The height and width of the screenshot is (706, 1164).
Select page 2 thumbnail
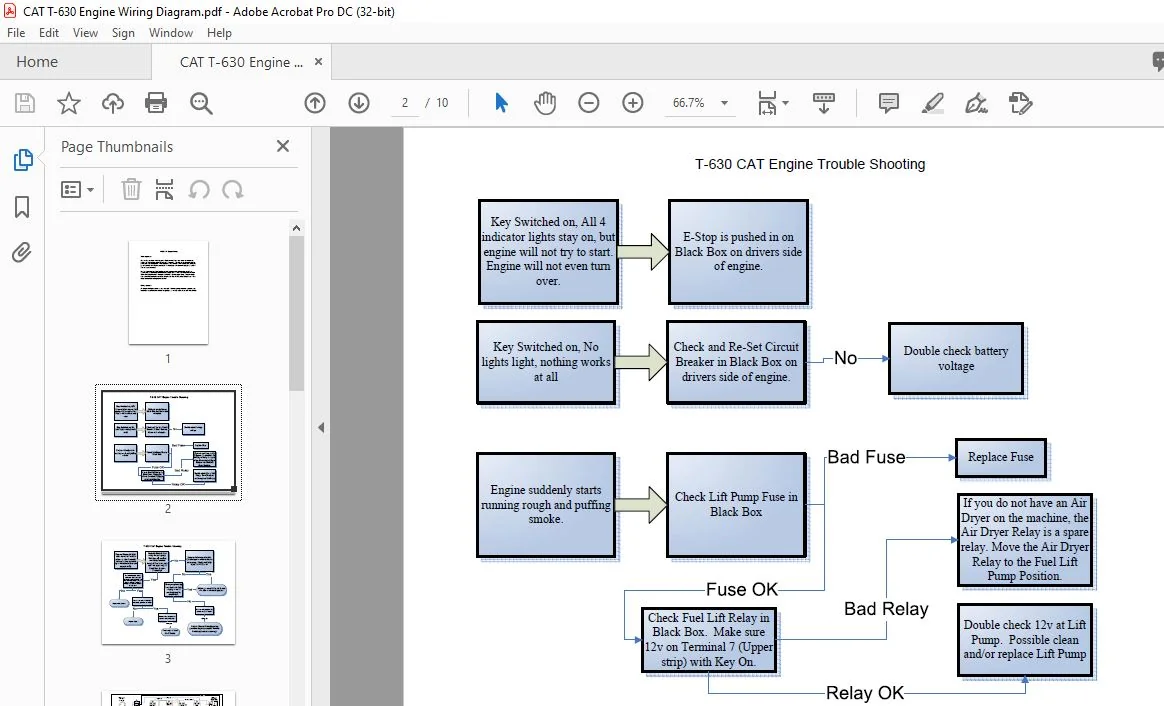click(169, 442)
